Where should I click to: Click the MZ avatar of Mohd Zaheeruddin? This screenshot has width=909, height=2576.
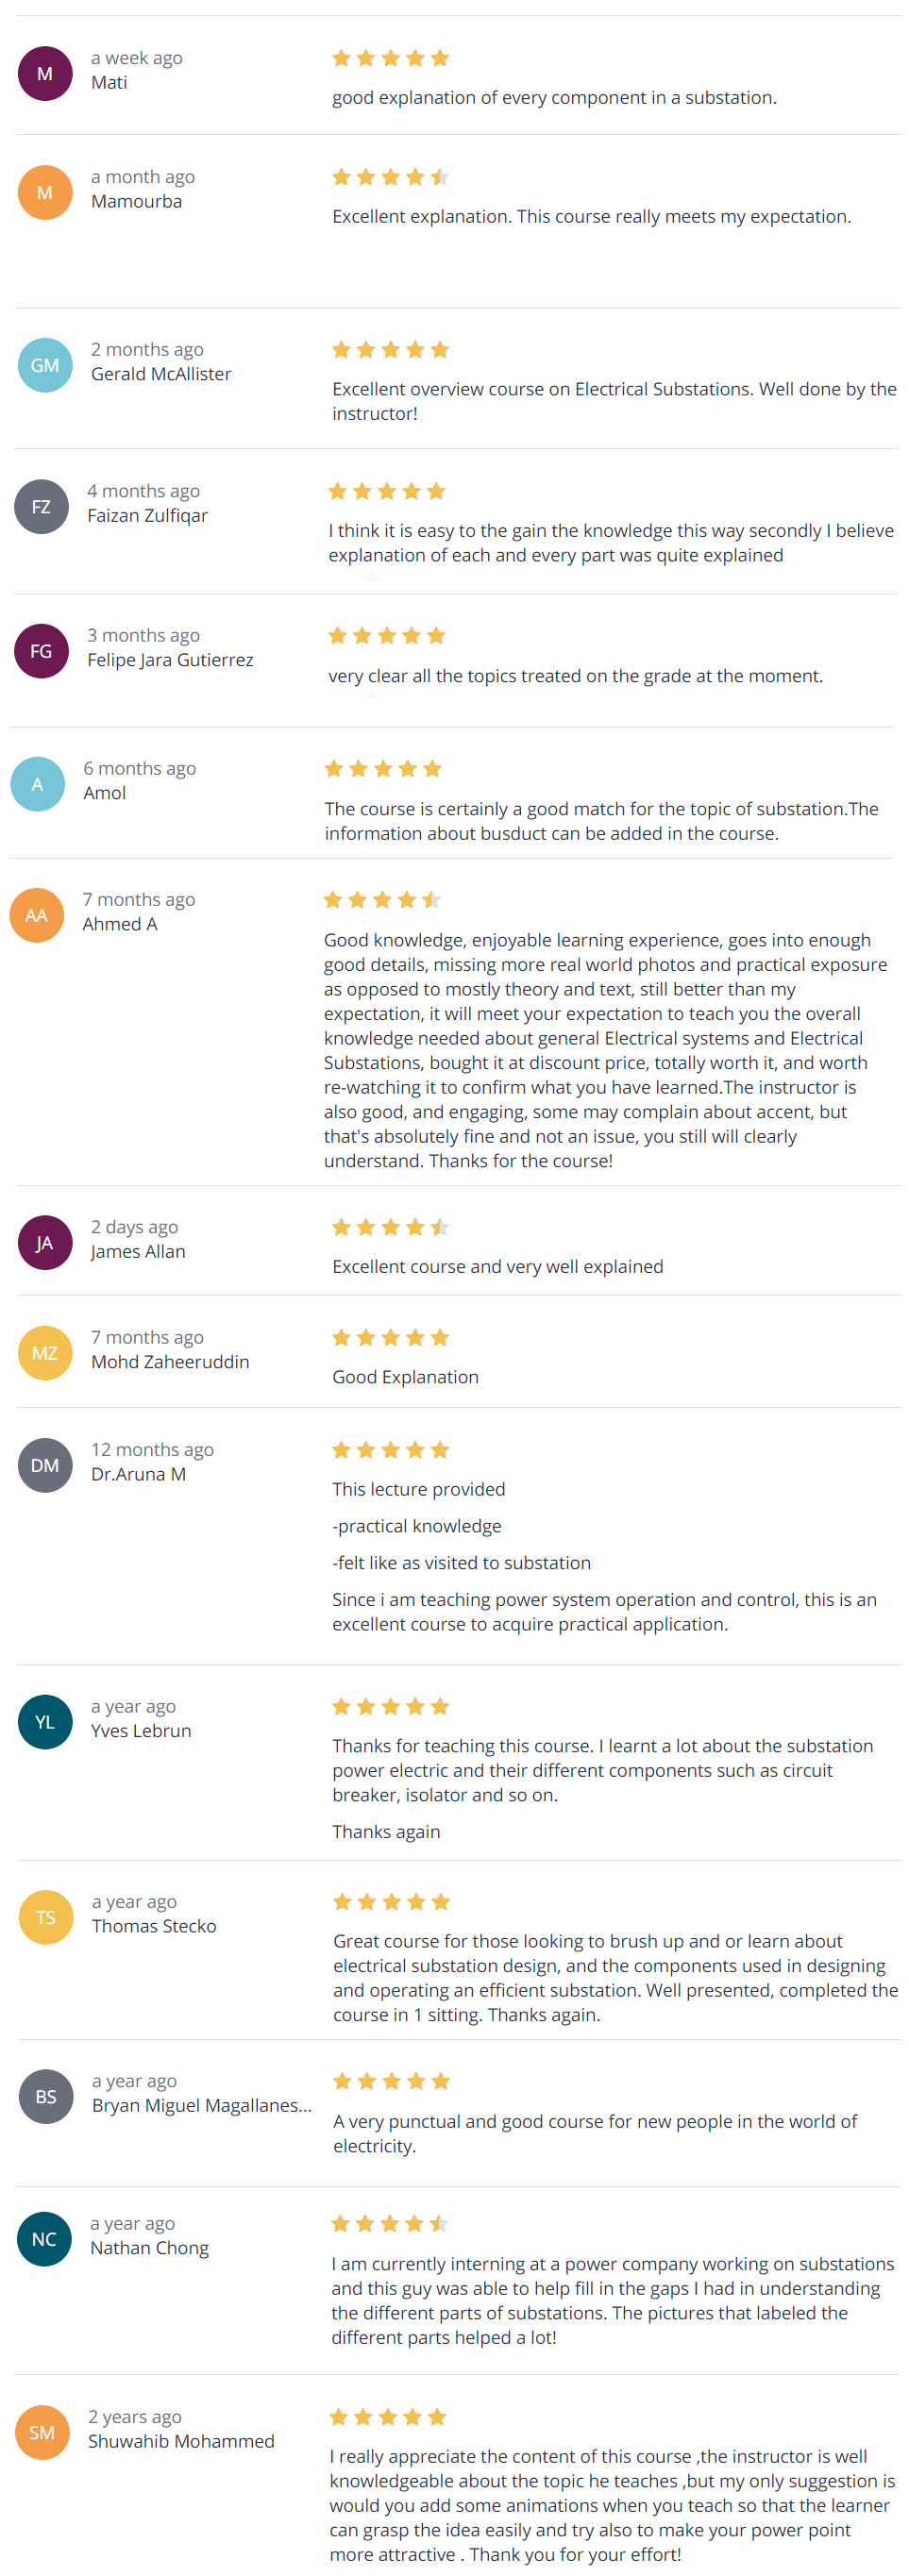point(45,1352)
